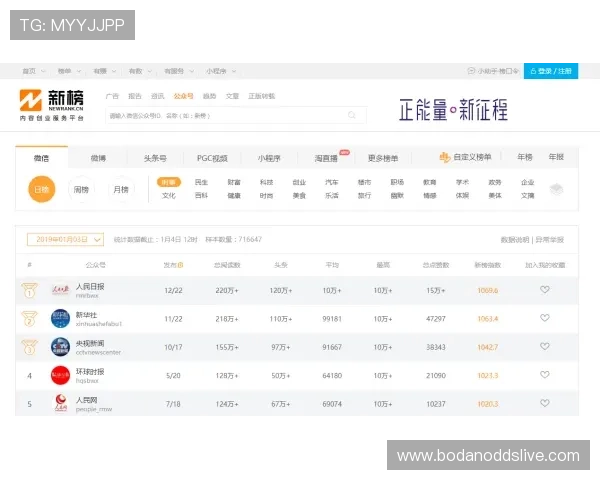Open the 央视新闻 account name
The image size is (600, 480).
coord(90,343)
